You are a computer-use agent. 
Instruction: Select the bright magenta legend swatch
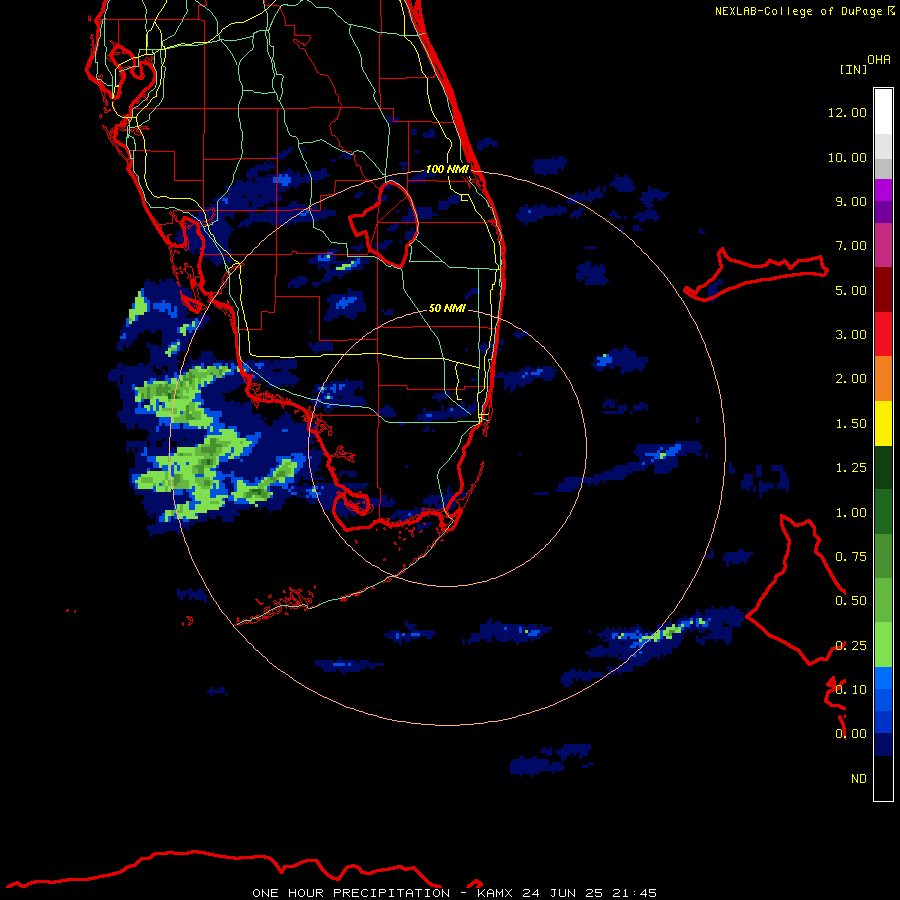point(883,190)
